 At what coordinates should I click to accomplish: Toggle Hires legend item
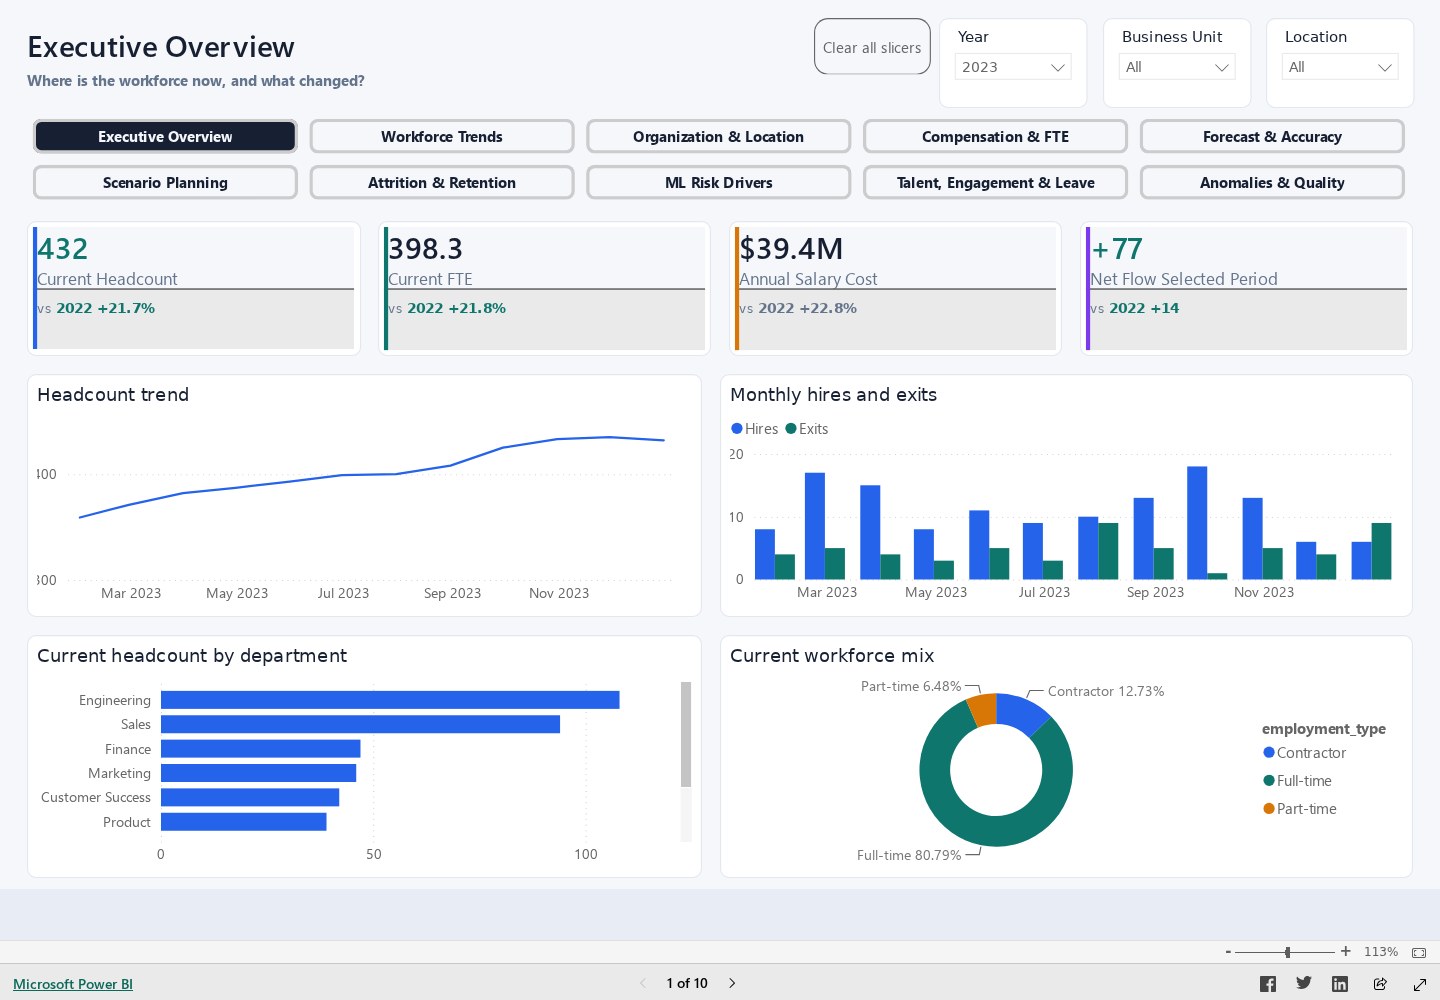pos(755,428)
